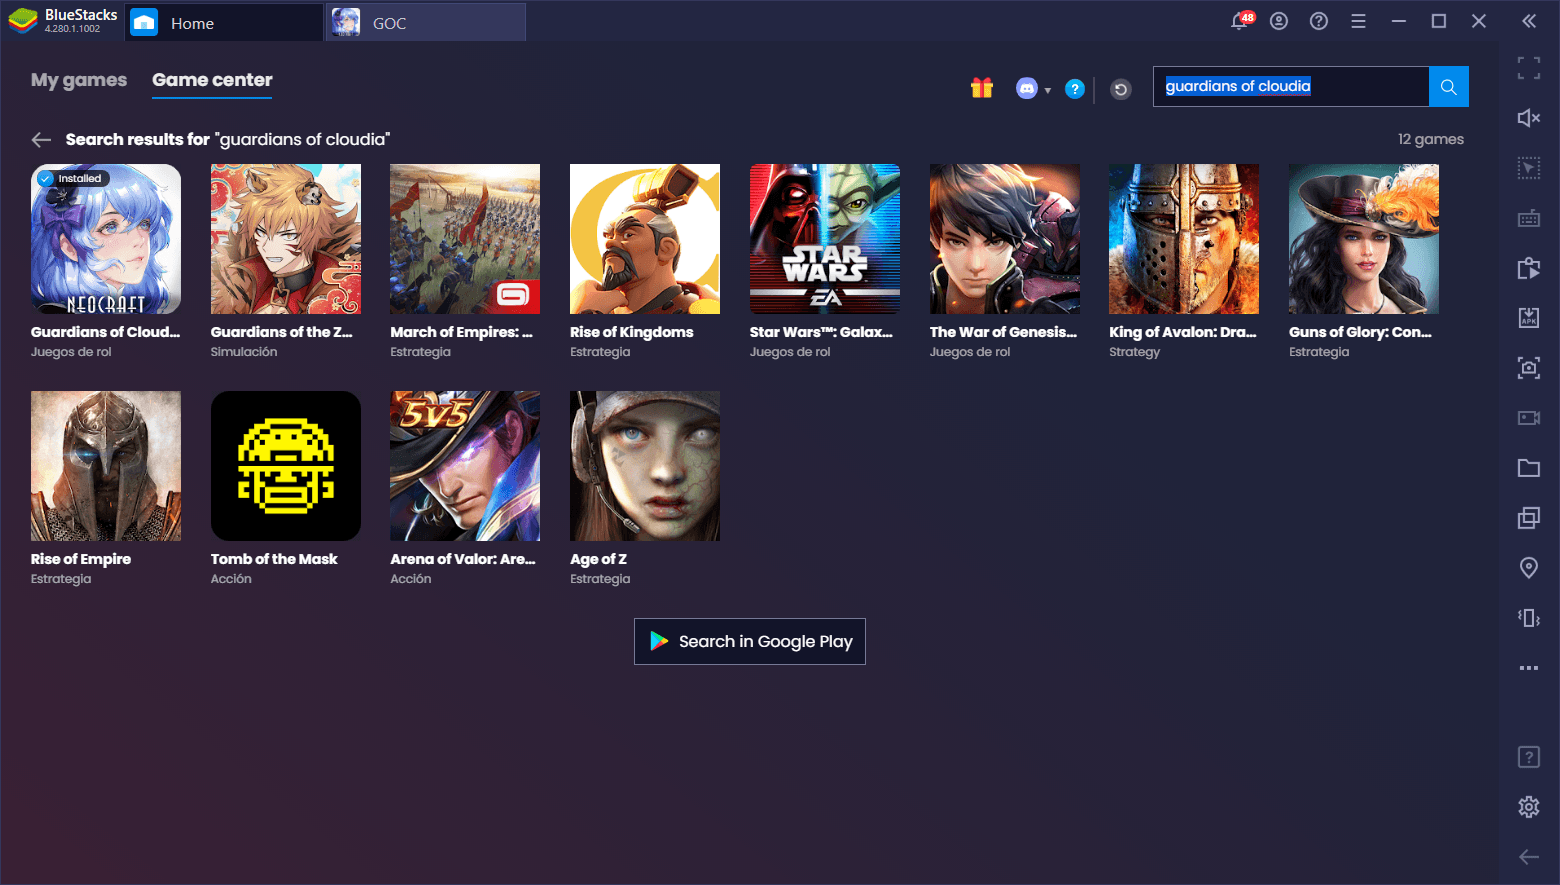1560x885 pixels.
Task: Open Guardians of the Zodiacs thumbnail
Action: pyautogui.click(x=286, y=239)
